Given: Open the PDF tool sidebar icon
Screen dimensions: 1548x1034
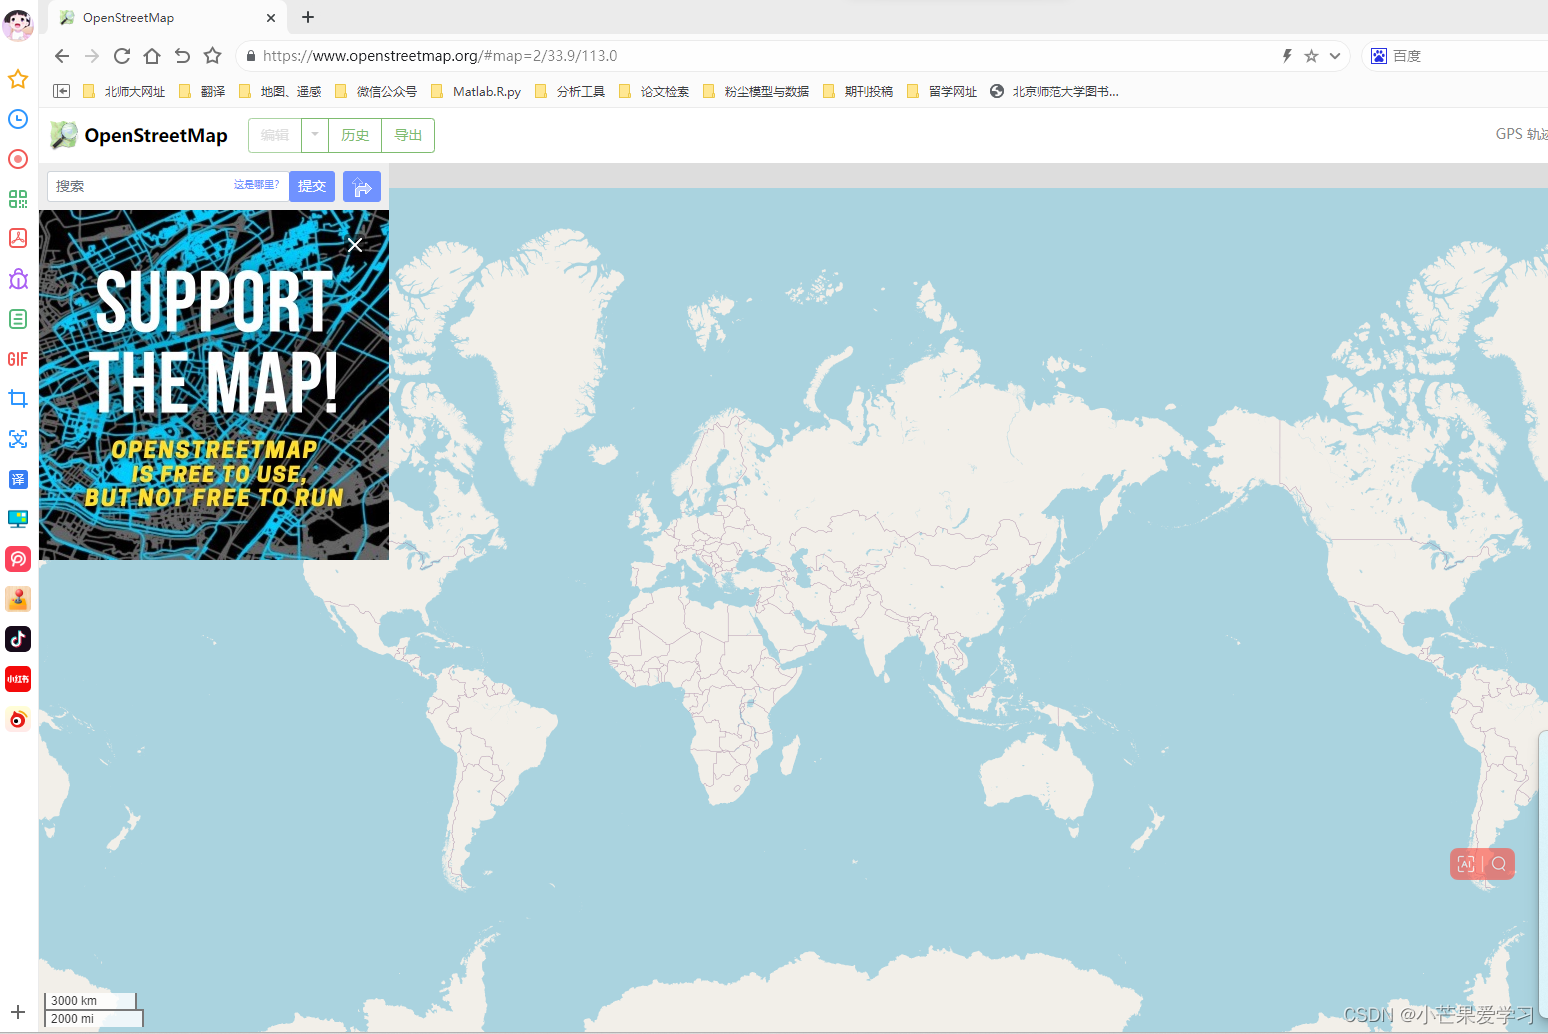Looking at the screenshot, I should pyautogui.click(x=18, y=238).
